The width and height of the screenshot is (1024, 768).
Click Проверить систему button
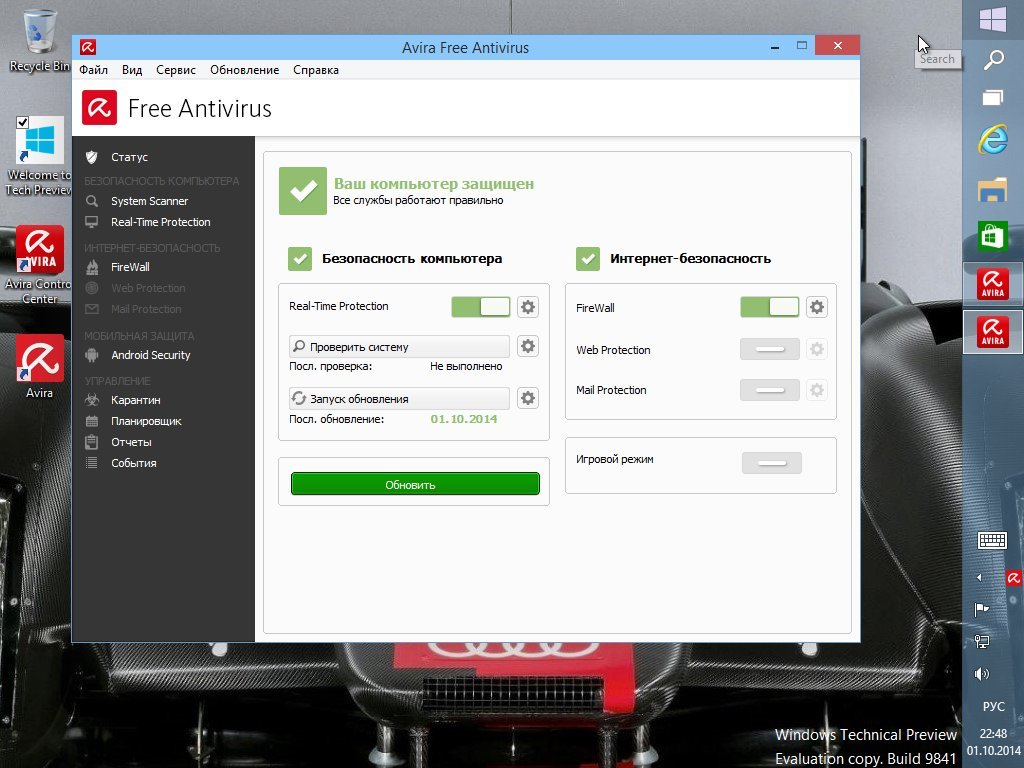pos(399,346)
